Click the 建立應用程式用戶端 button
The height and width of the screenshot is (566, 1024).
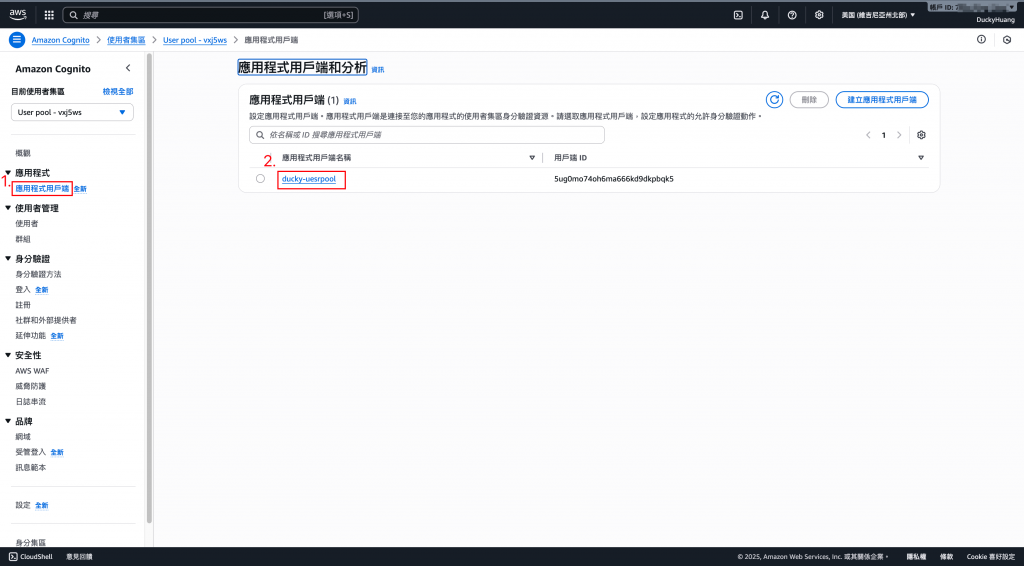tap(882, 100)
